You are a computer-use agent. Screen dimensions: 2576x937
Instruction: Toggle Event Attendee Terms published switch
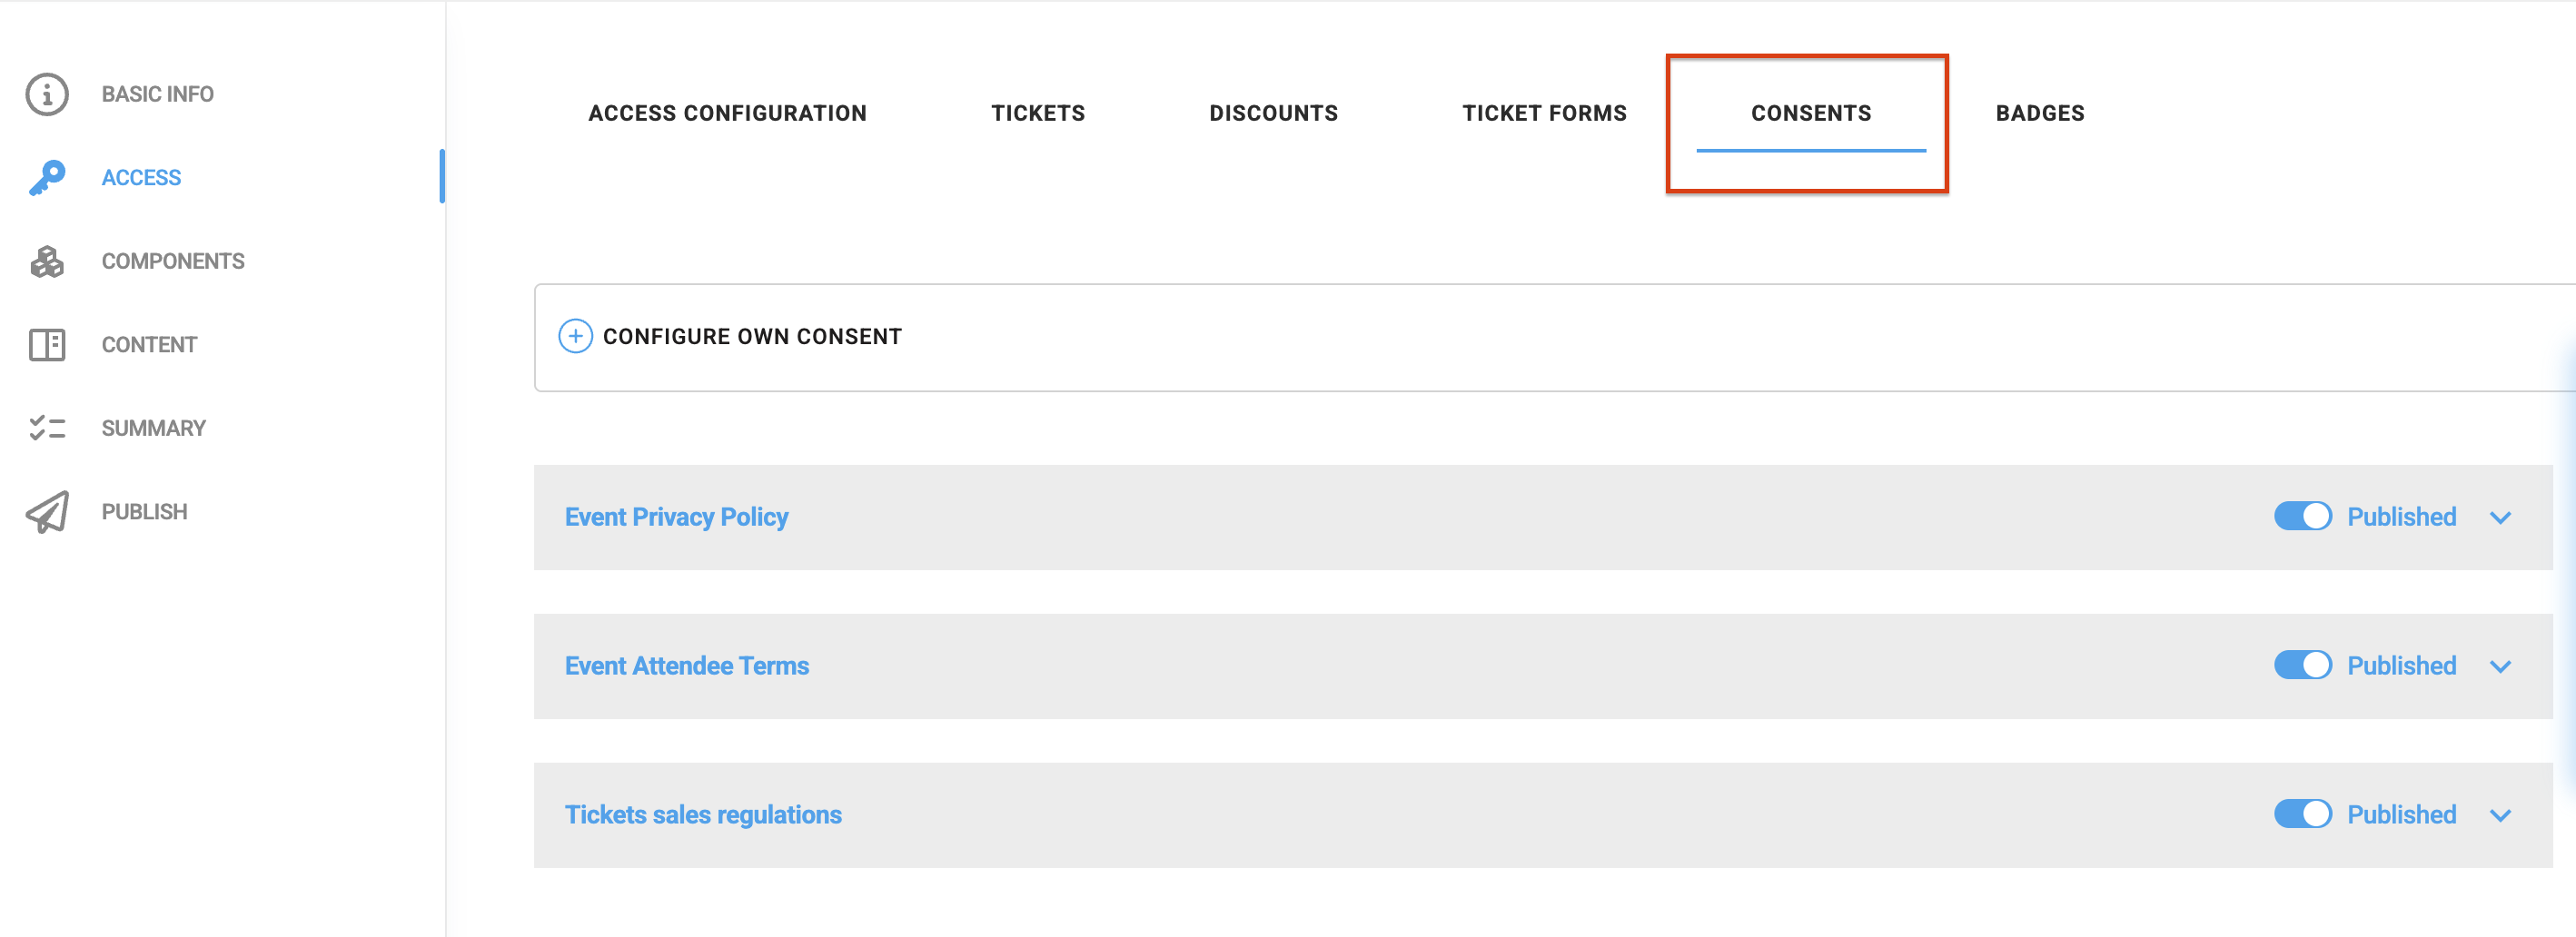[x=2302, y=666]
